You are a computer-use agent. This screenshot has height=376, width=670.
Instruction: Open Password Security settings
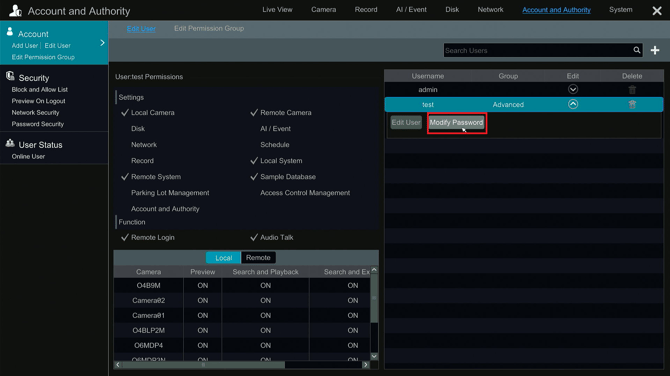coord(38,124)
